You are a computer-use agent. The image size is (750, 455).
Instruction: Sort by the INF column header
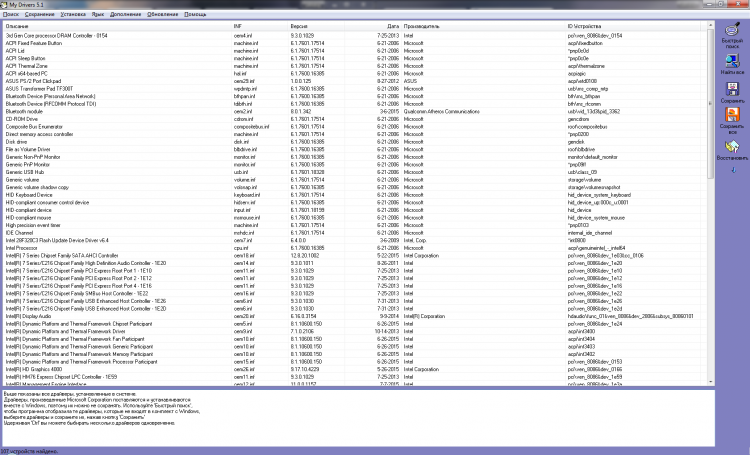pyautogui.click(x=260, y=26)
